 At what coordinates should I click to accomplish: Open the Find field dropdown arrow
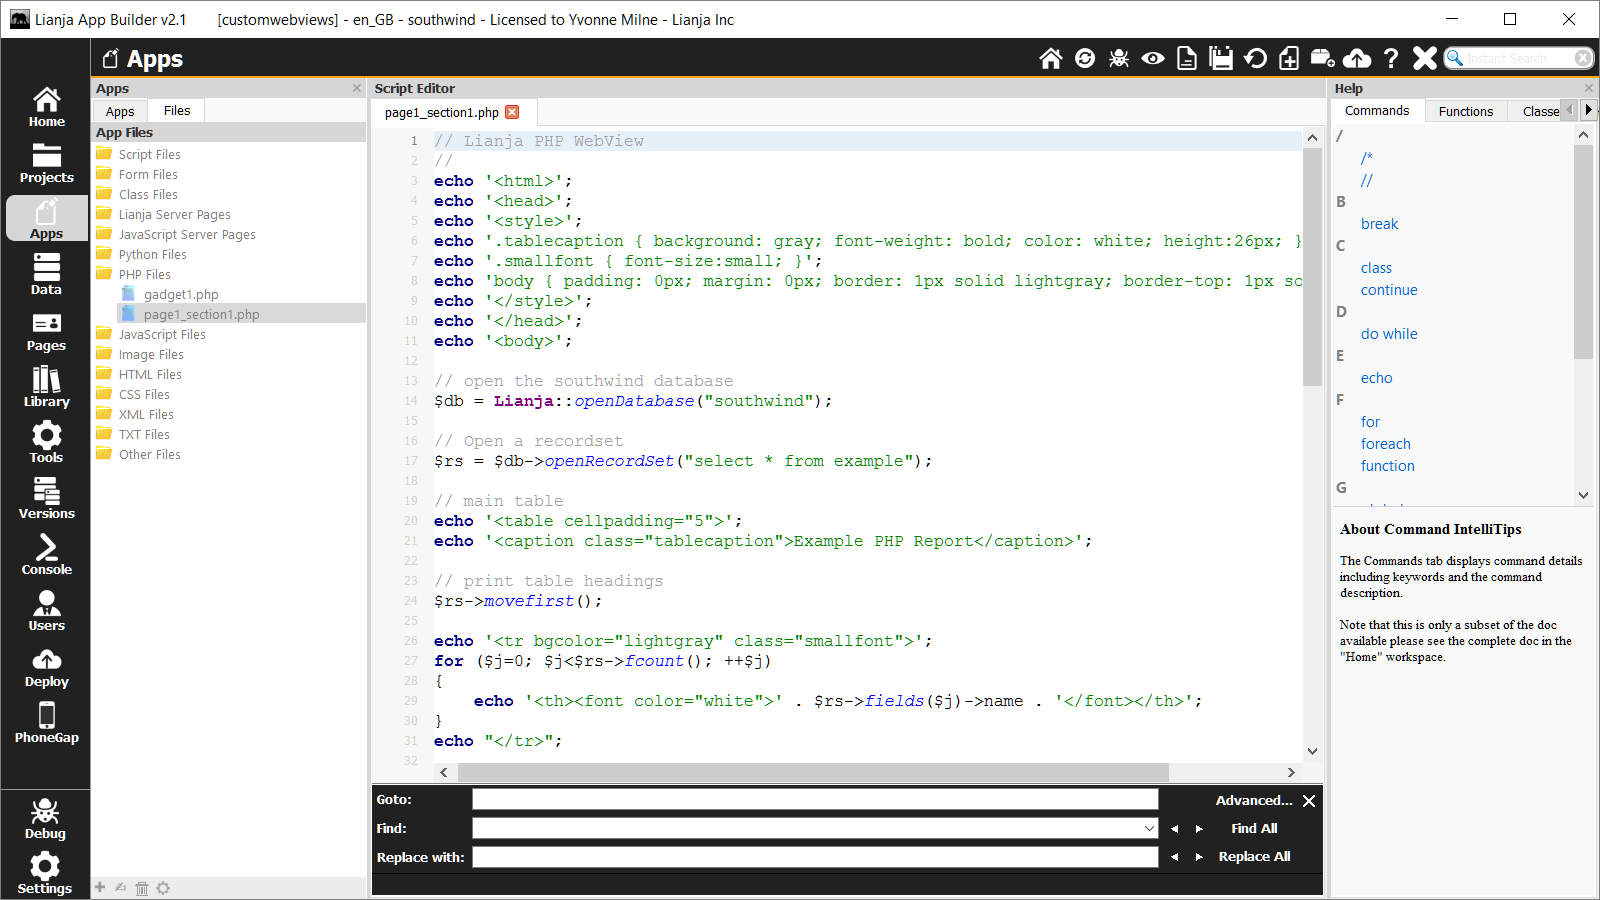pos(1149,829)
